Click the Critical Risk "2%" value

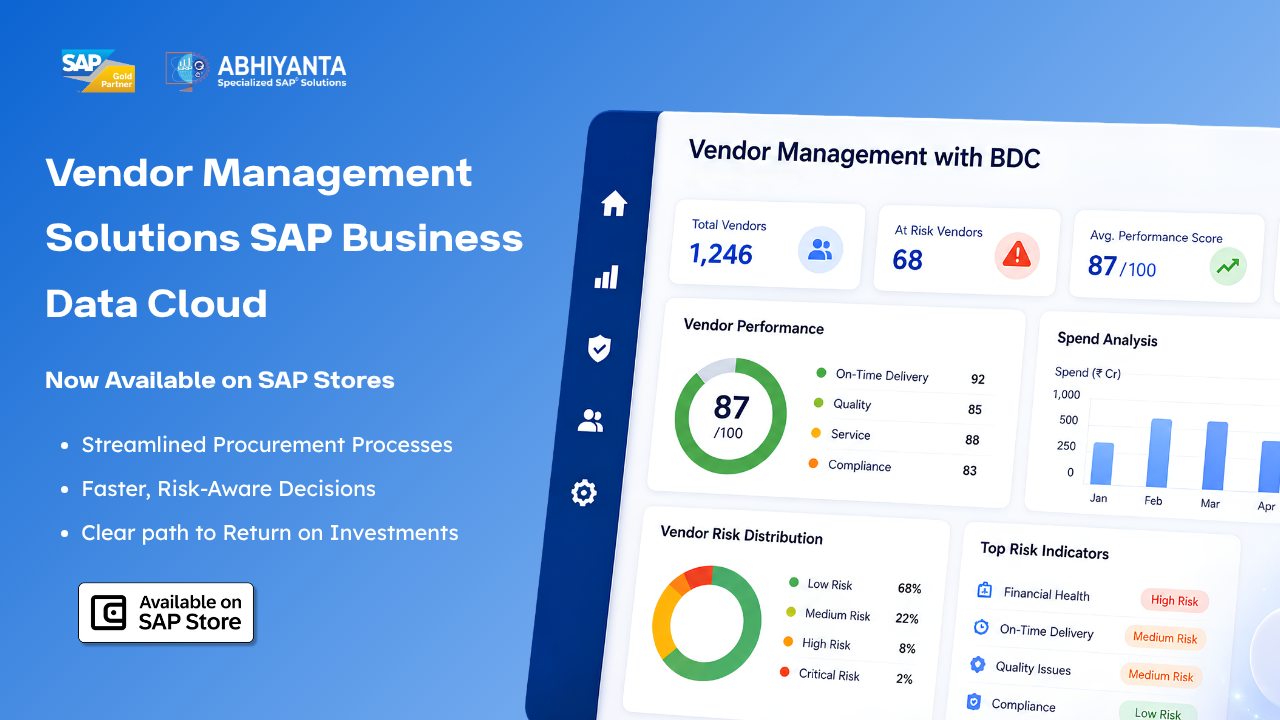pos(904,679)
